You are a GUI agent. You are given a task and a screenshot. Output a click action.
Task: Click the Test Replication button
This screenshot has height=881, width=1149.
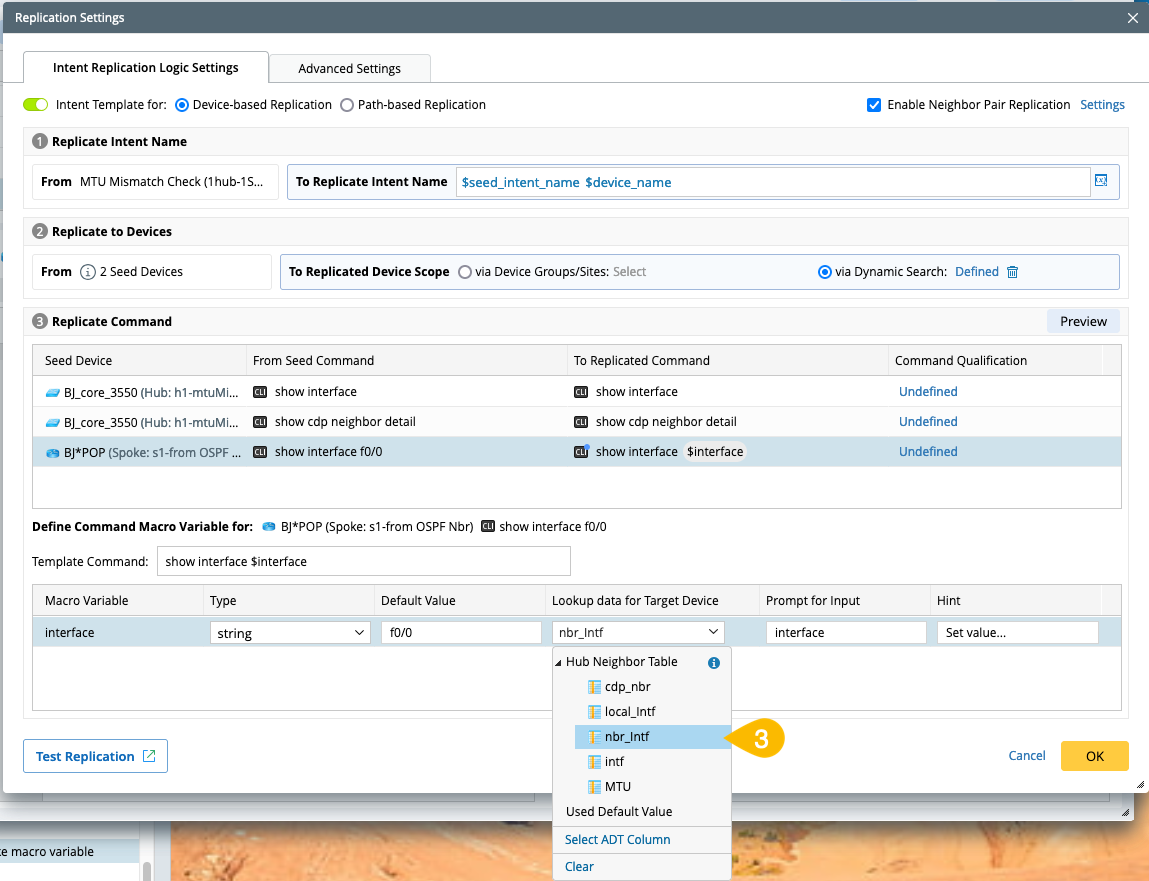pos(95,757)
